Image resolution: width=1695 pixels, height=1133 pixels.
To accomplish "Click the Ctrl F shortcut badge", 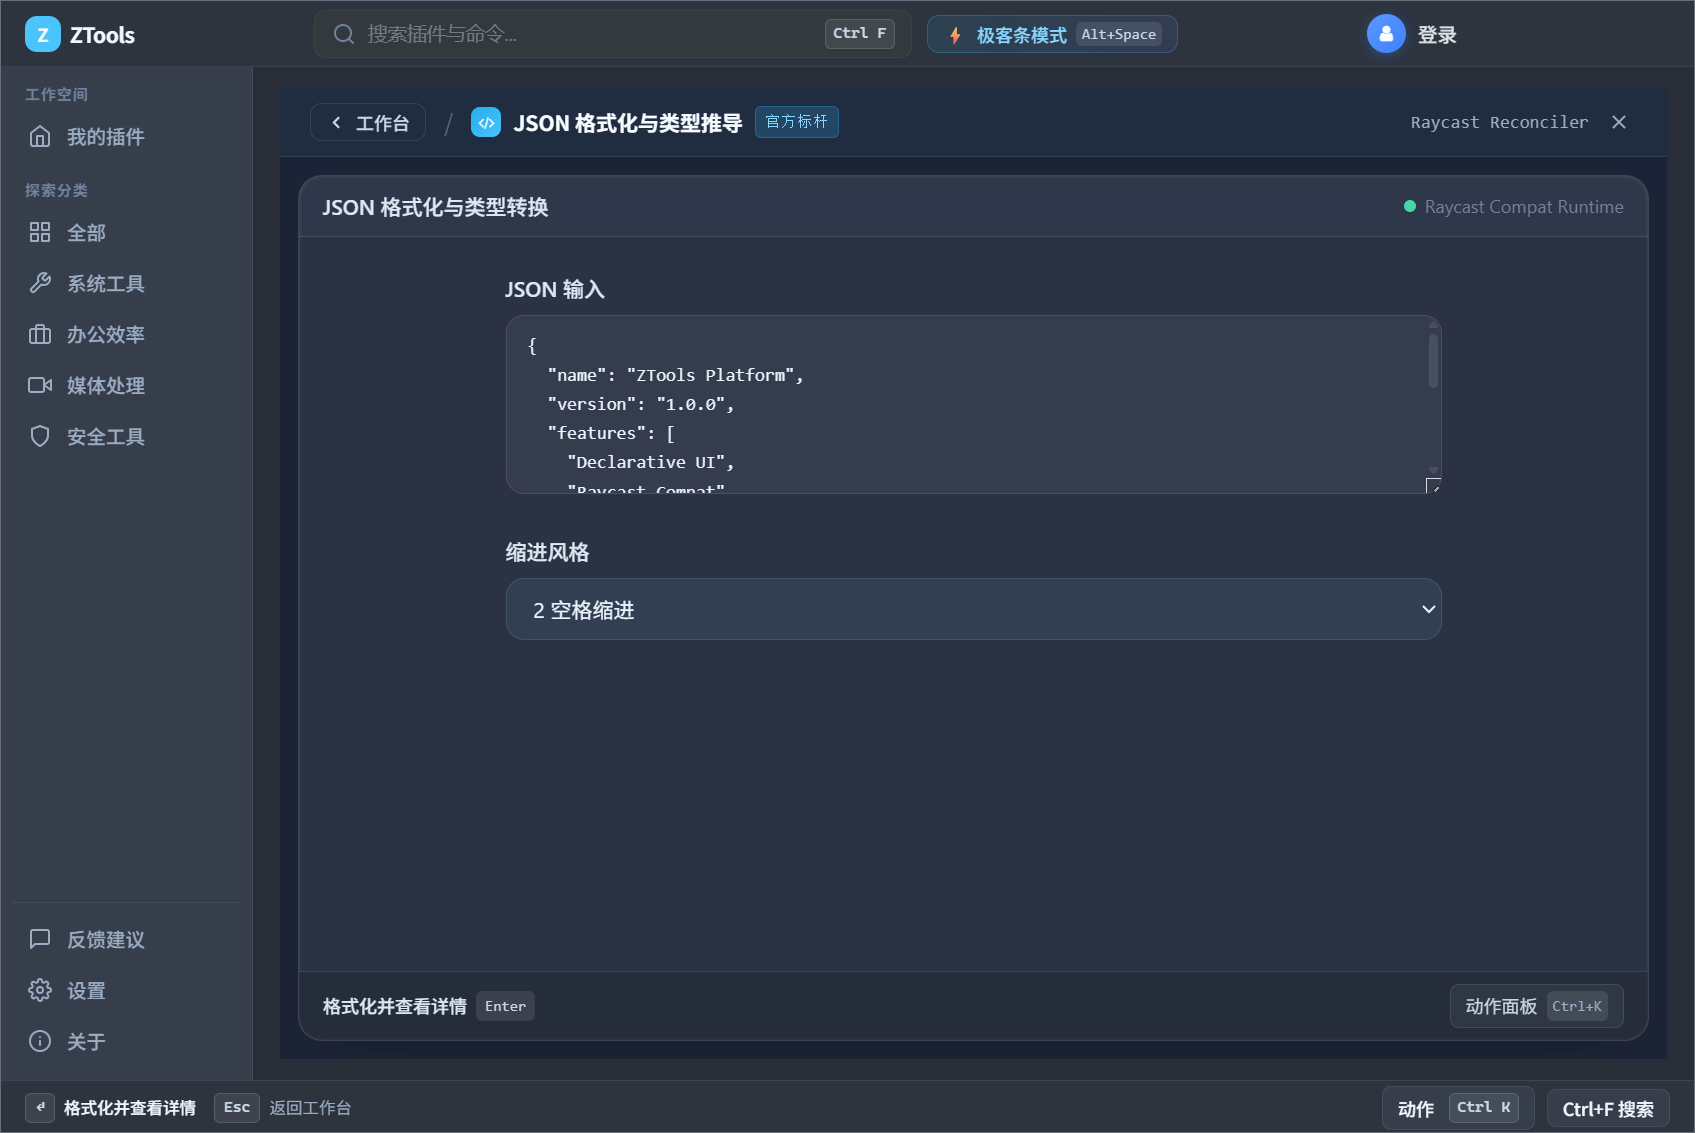I will click(x=859, y=33).
